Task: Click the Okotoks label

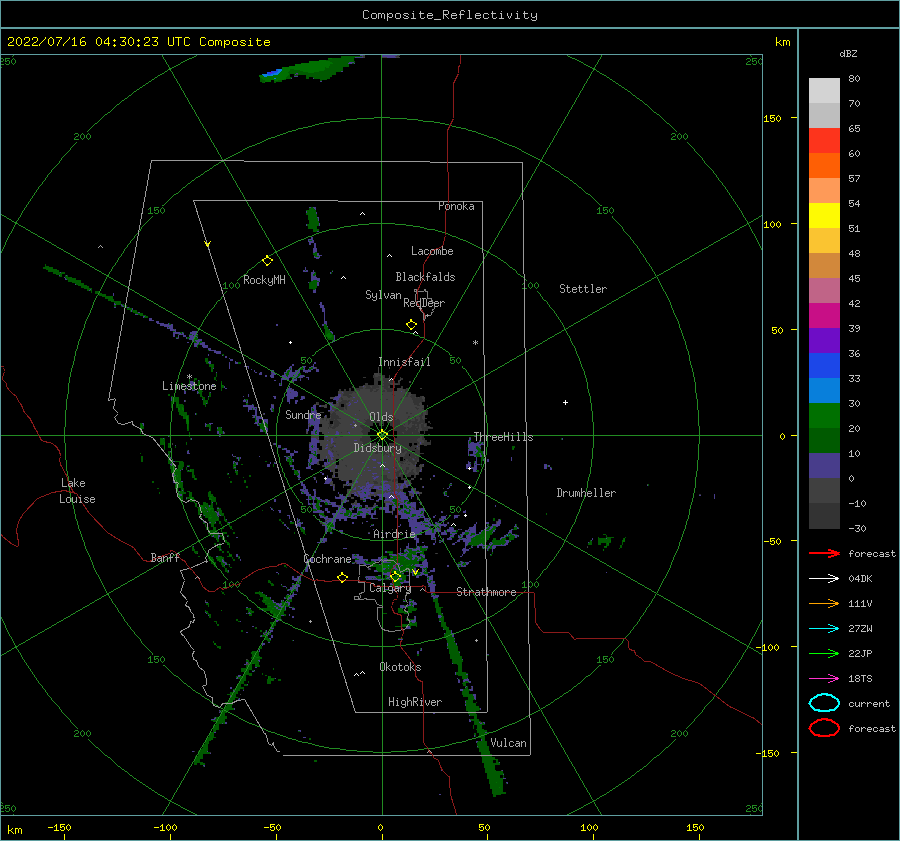Action: [x=400, y=666]
